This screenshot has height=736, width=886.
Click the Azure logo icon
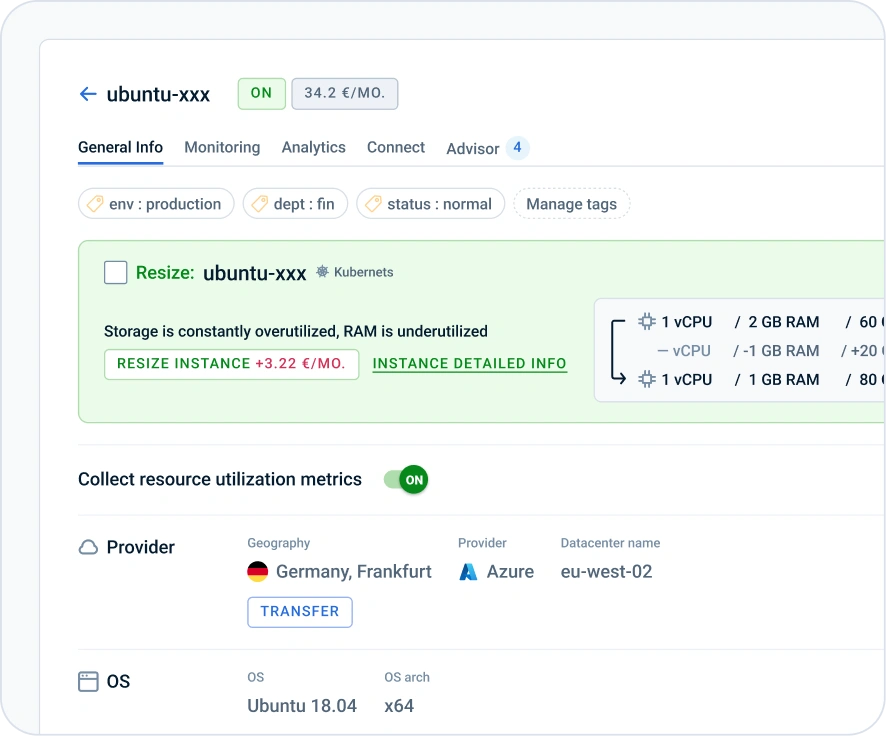(x=468, y=572)
